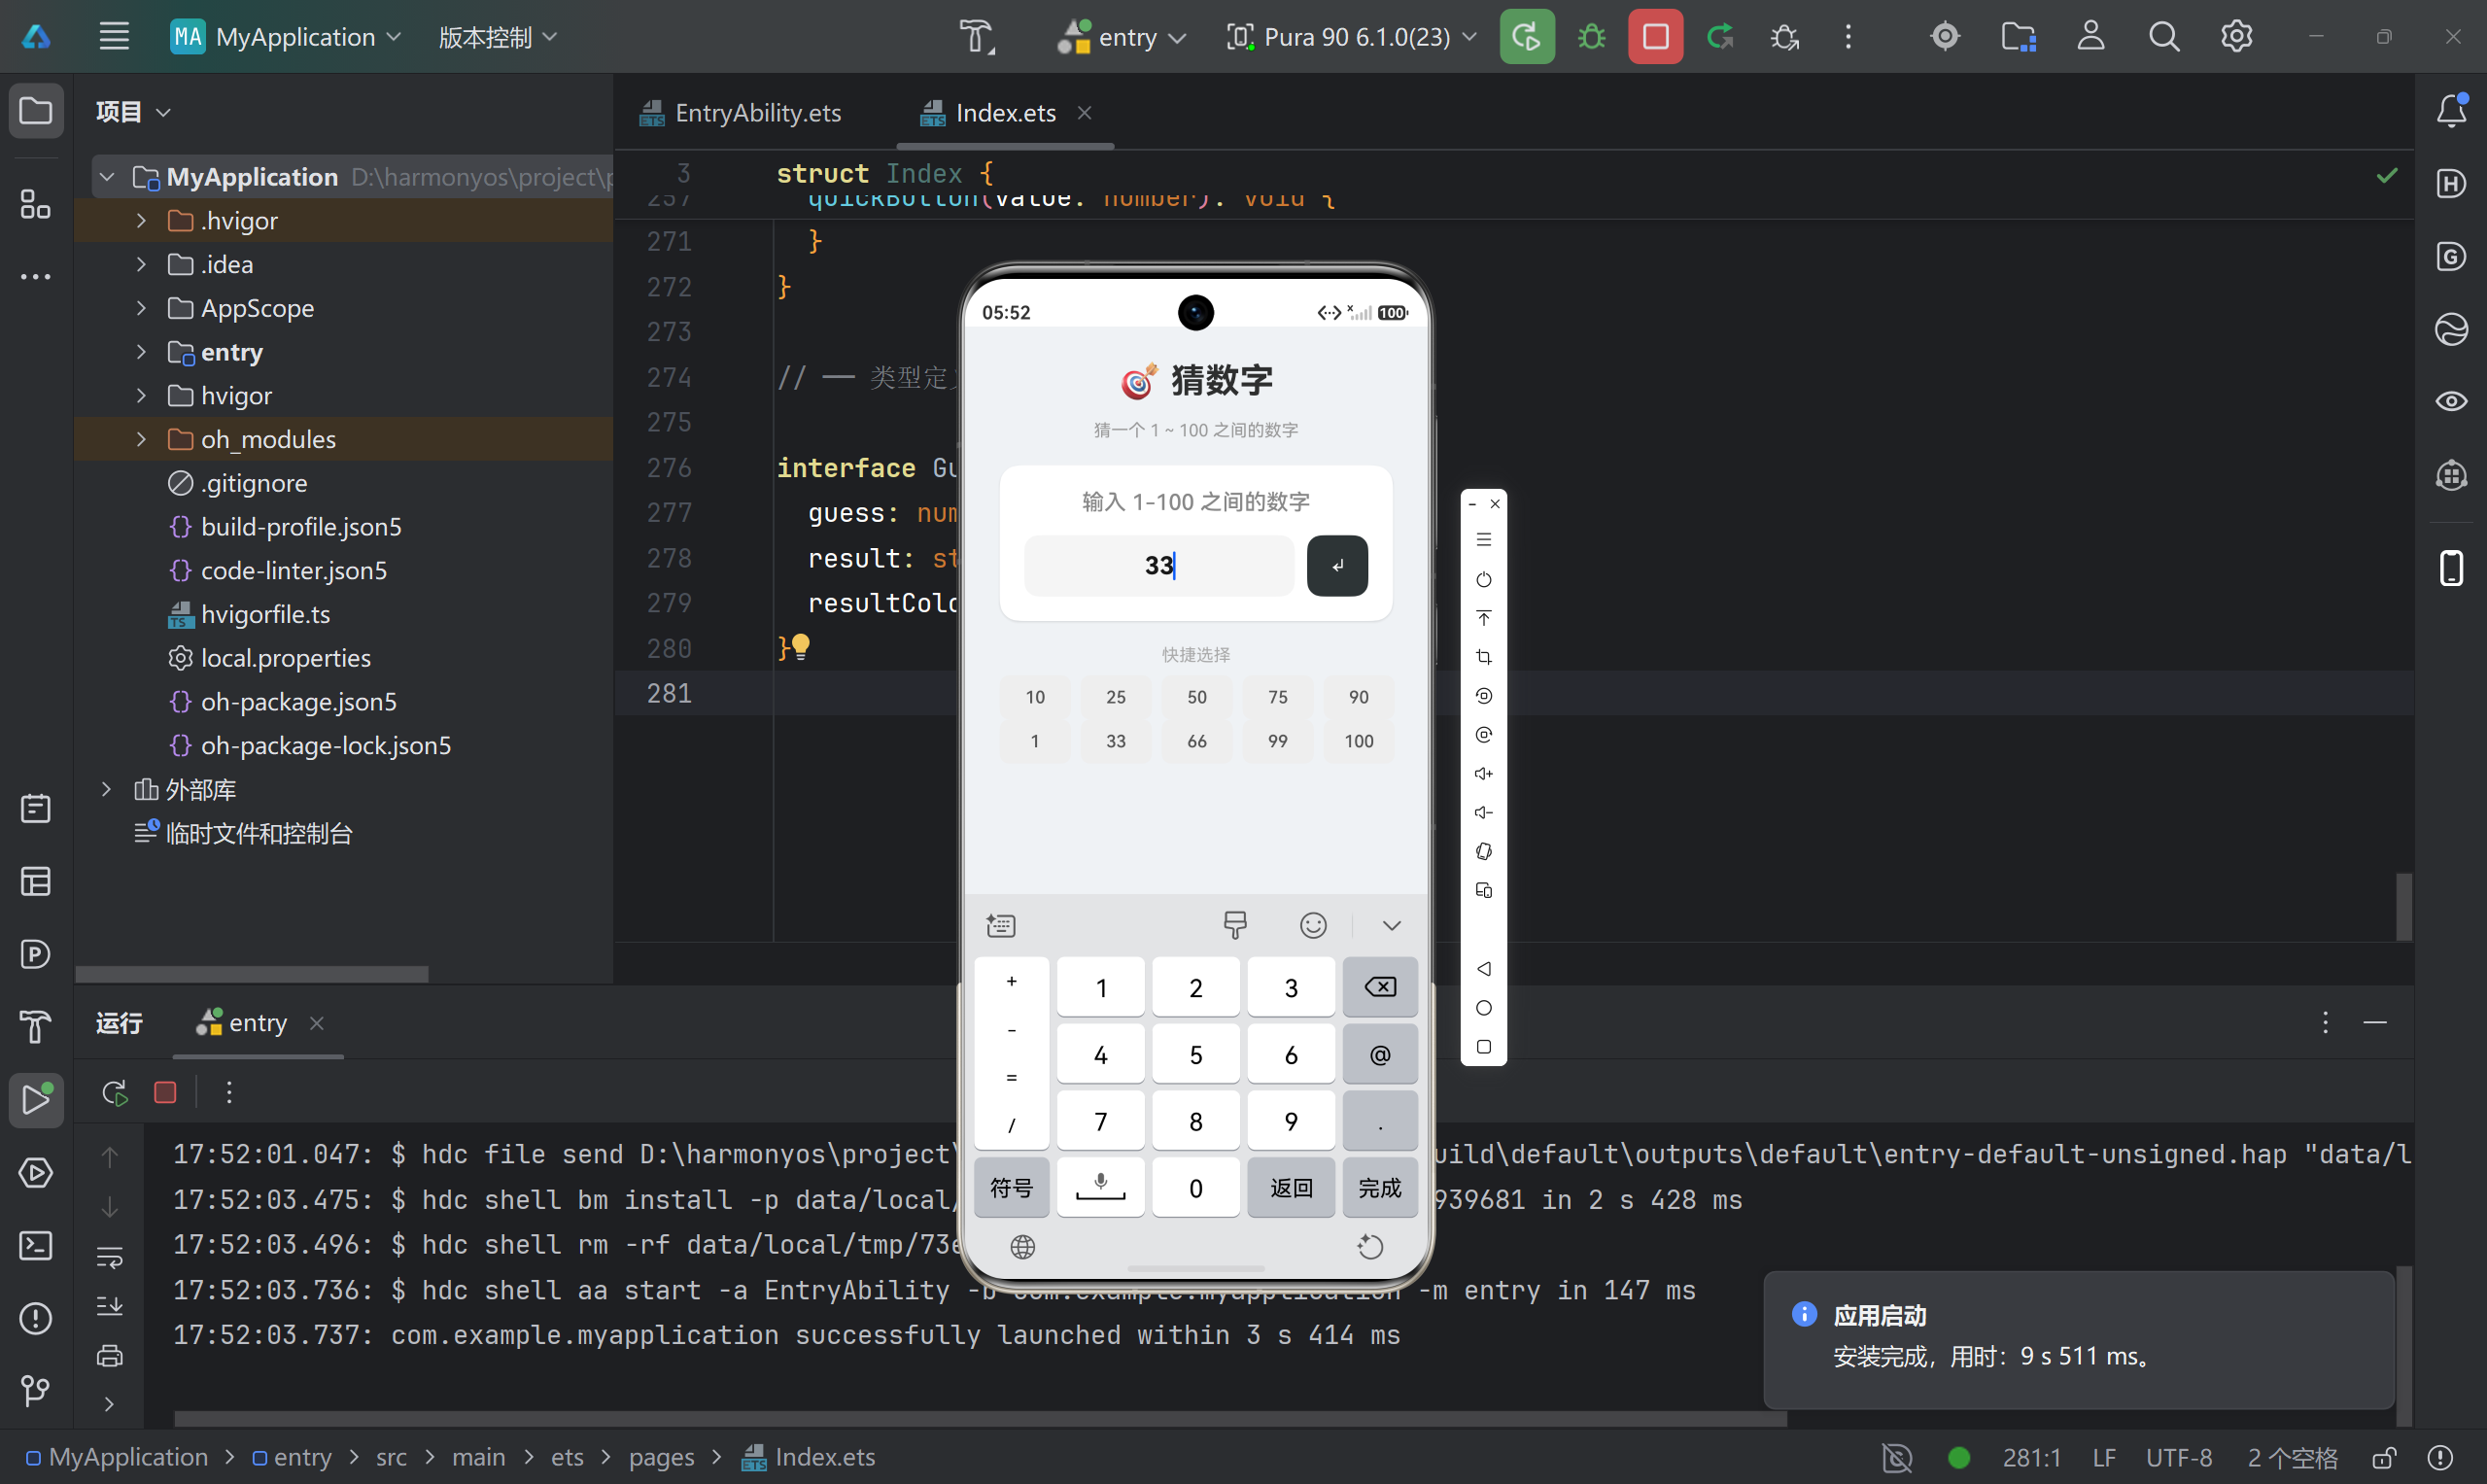Click the Build hammer icon in toolbar
This screenshot has height=1484, width=2487.
[x=977, y=37]
